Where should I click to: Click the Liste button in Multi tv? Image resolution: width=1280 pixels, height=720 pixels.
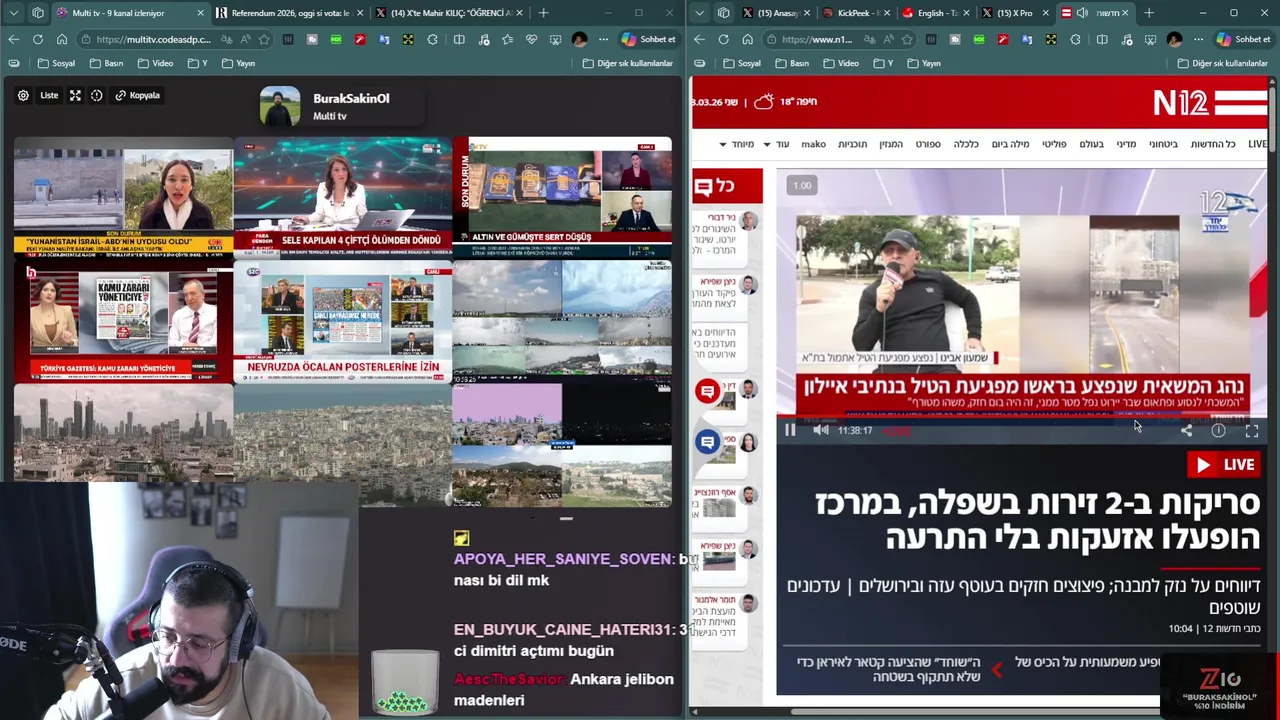49,96
